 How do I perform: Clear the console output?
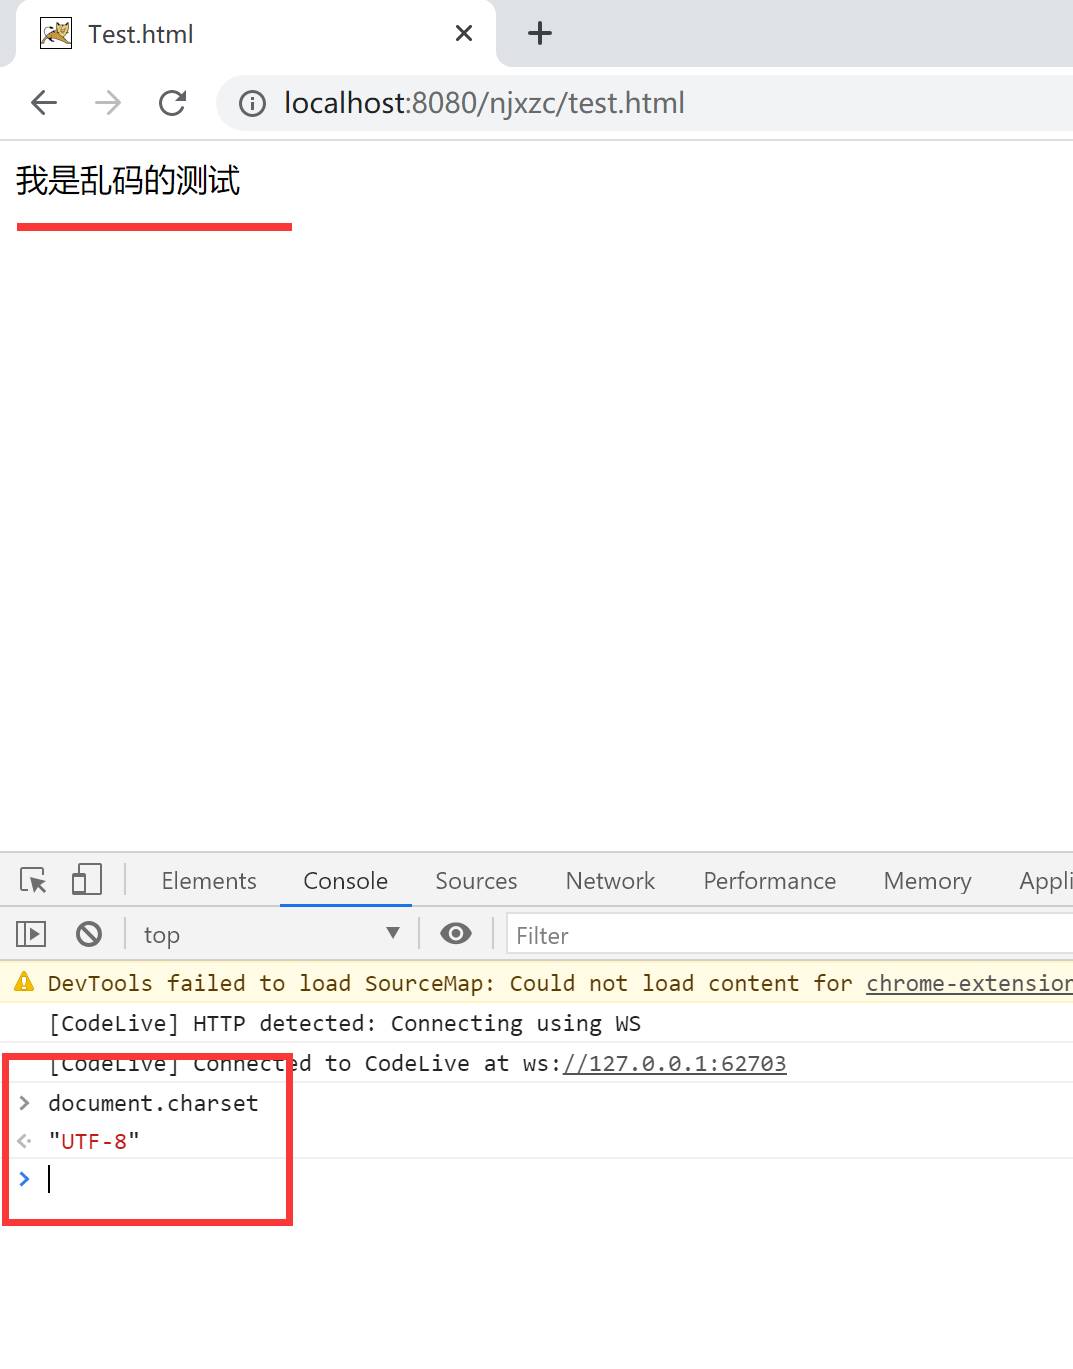pos(89,934)
